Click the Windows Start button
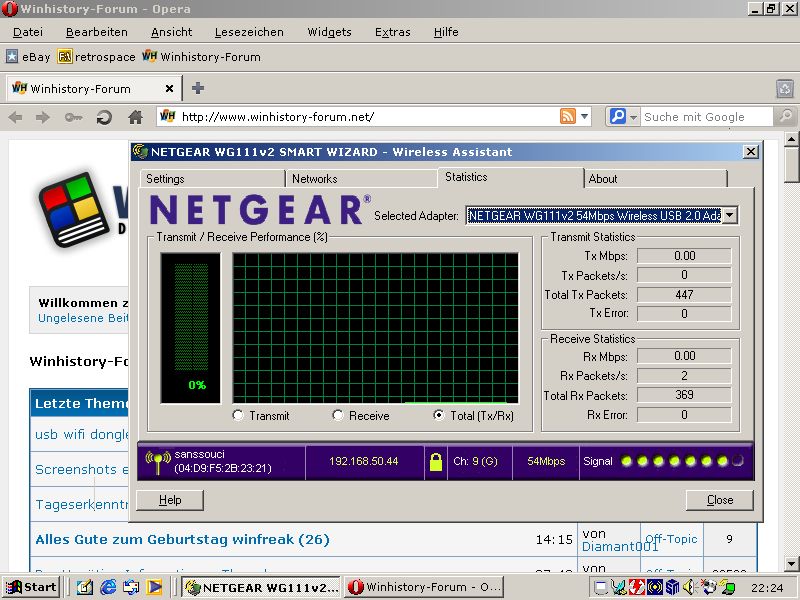Viewport: 800px width, 600px height. pos(30,588)
